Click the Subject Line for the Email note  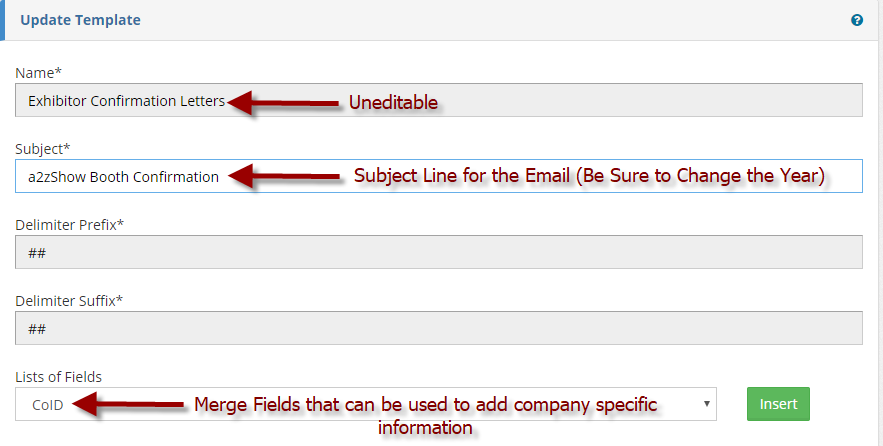click(x=590, y=176)
